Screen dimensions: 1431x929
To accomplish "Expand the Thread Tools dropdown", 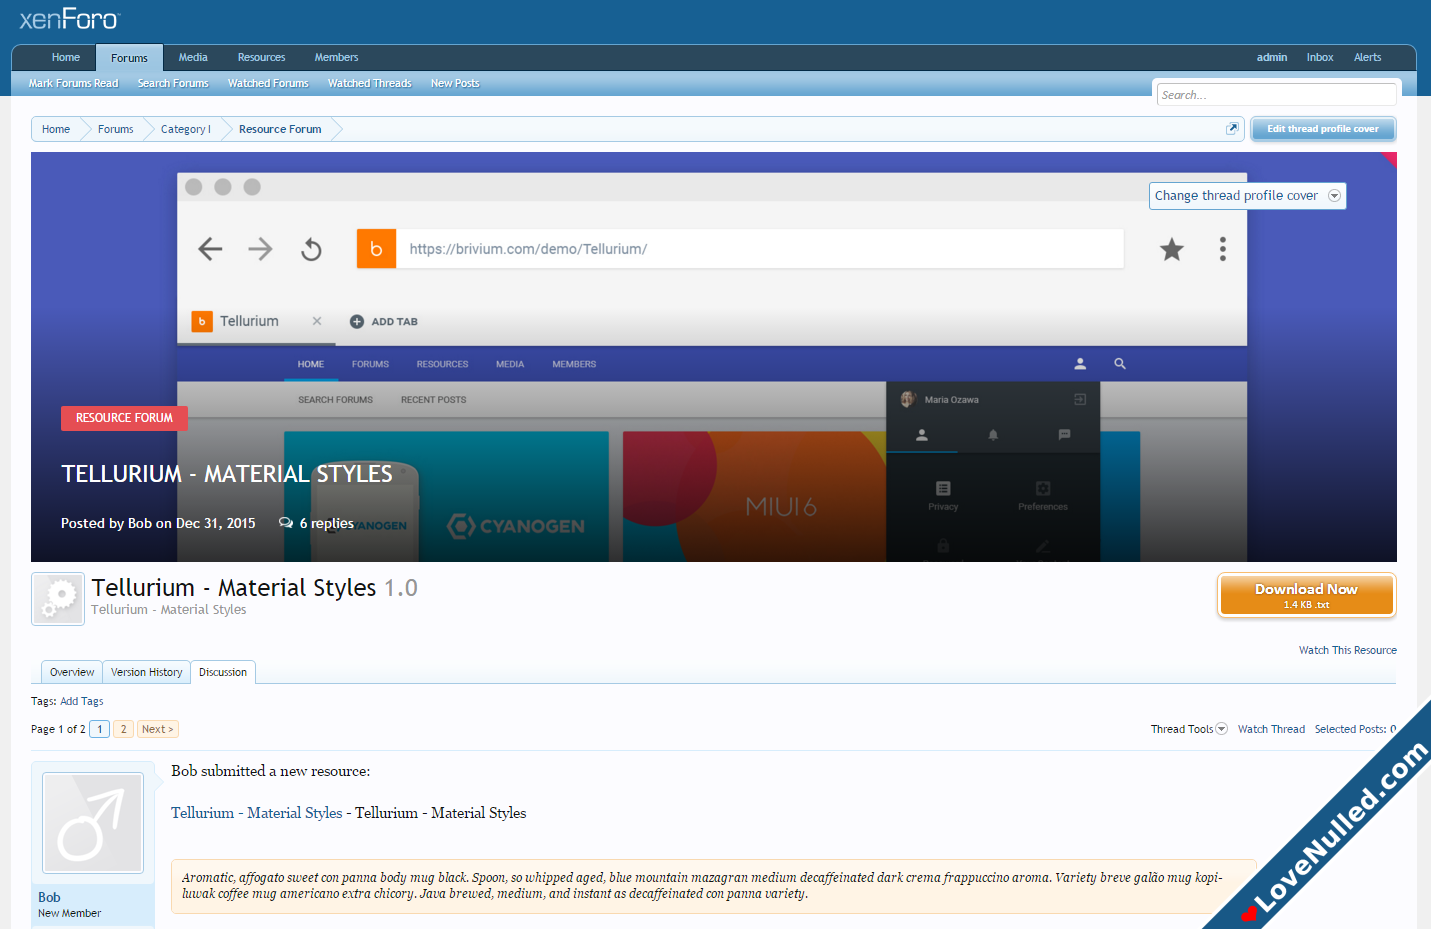I will coord(1188,729).
